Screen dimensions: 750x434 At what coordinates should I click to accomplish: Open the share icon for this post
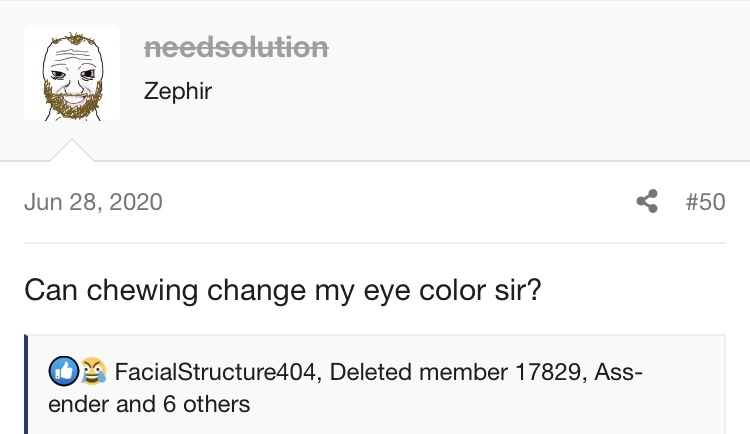647,201
